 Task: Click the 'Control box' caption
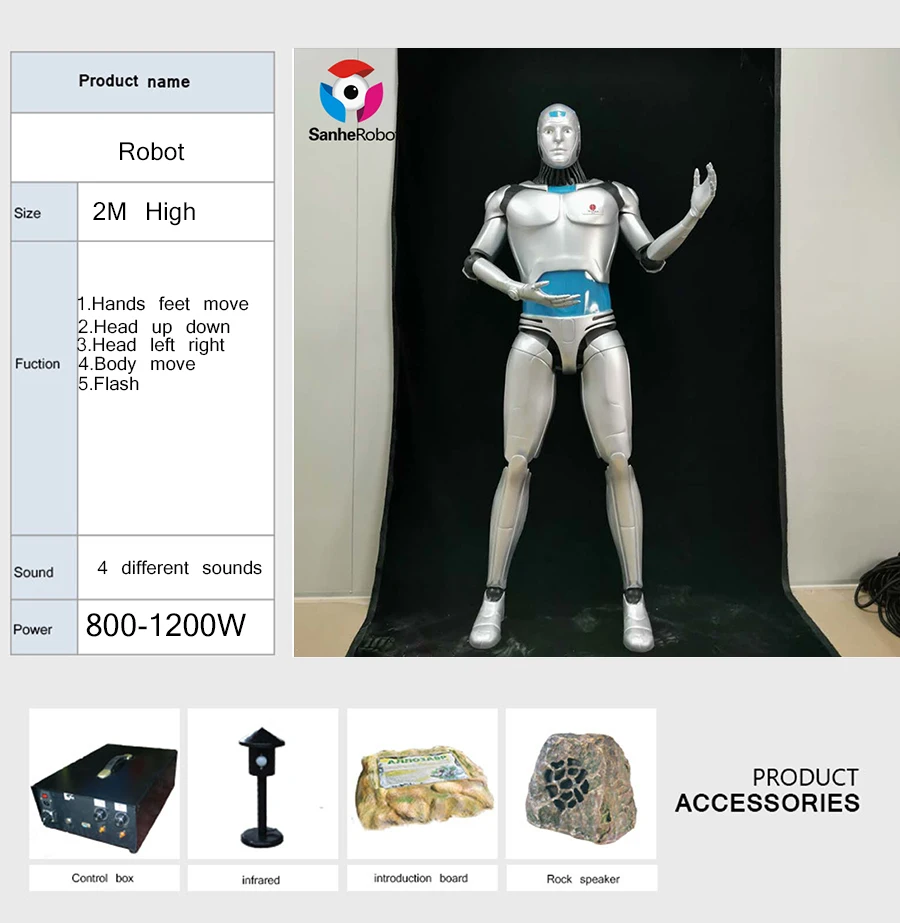pyautogui.click(x=102, y=878)
